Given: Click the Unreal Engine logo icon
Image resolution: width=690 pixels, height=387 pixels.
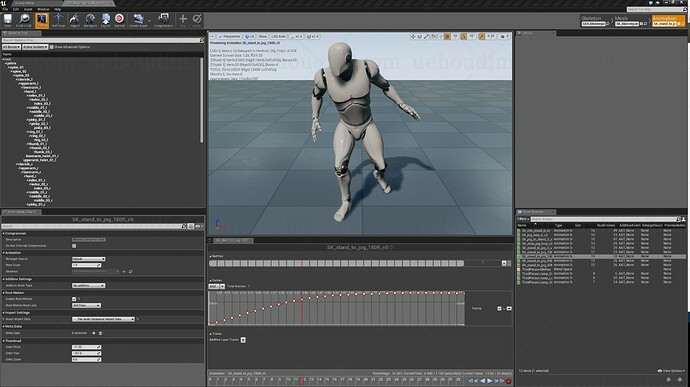Looking at the screenshot, I should [x=4, y=3].
